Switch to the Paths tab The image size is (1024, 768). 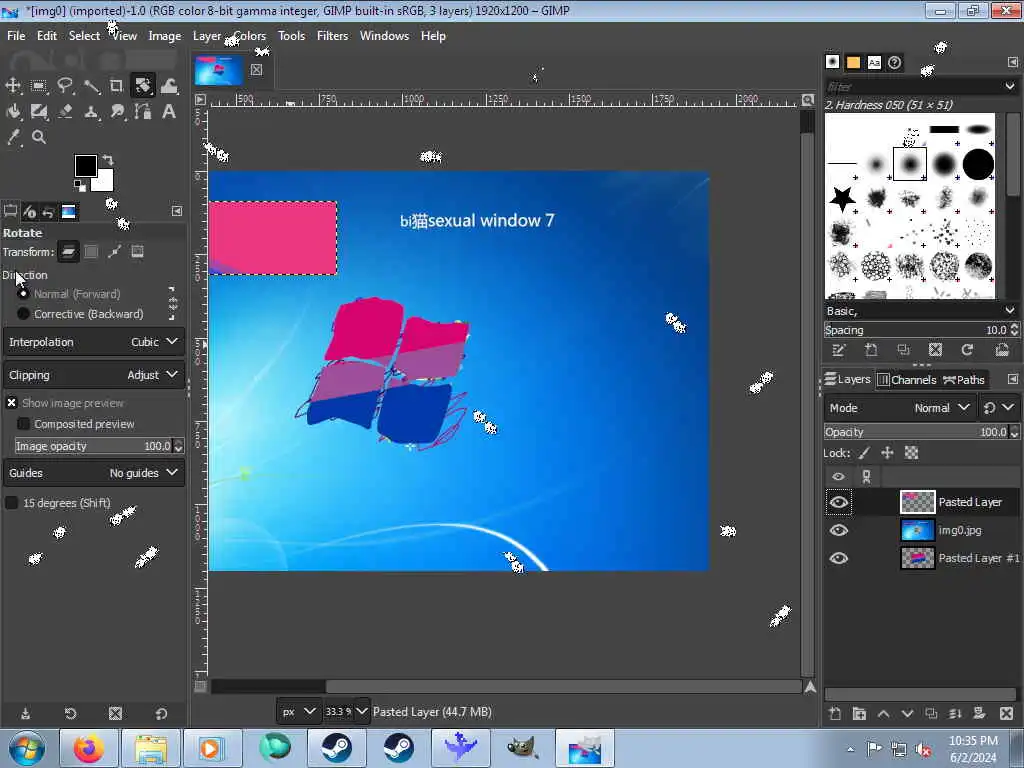click(963, 379)
